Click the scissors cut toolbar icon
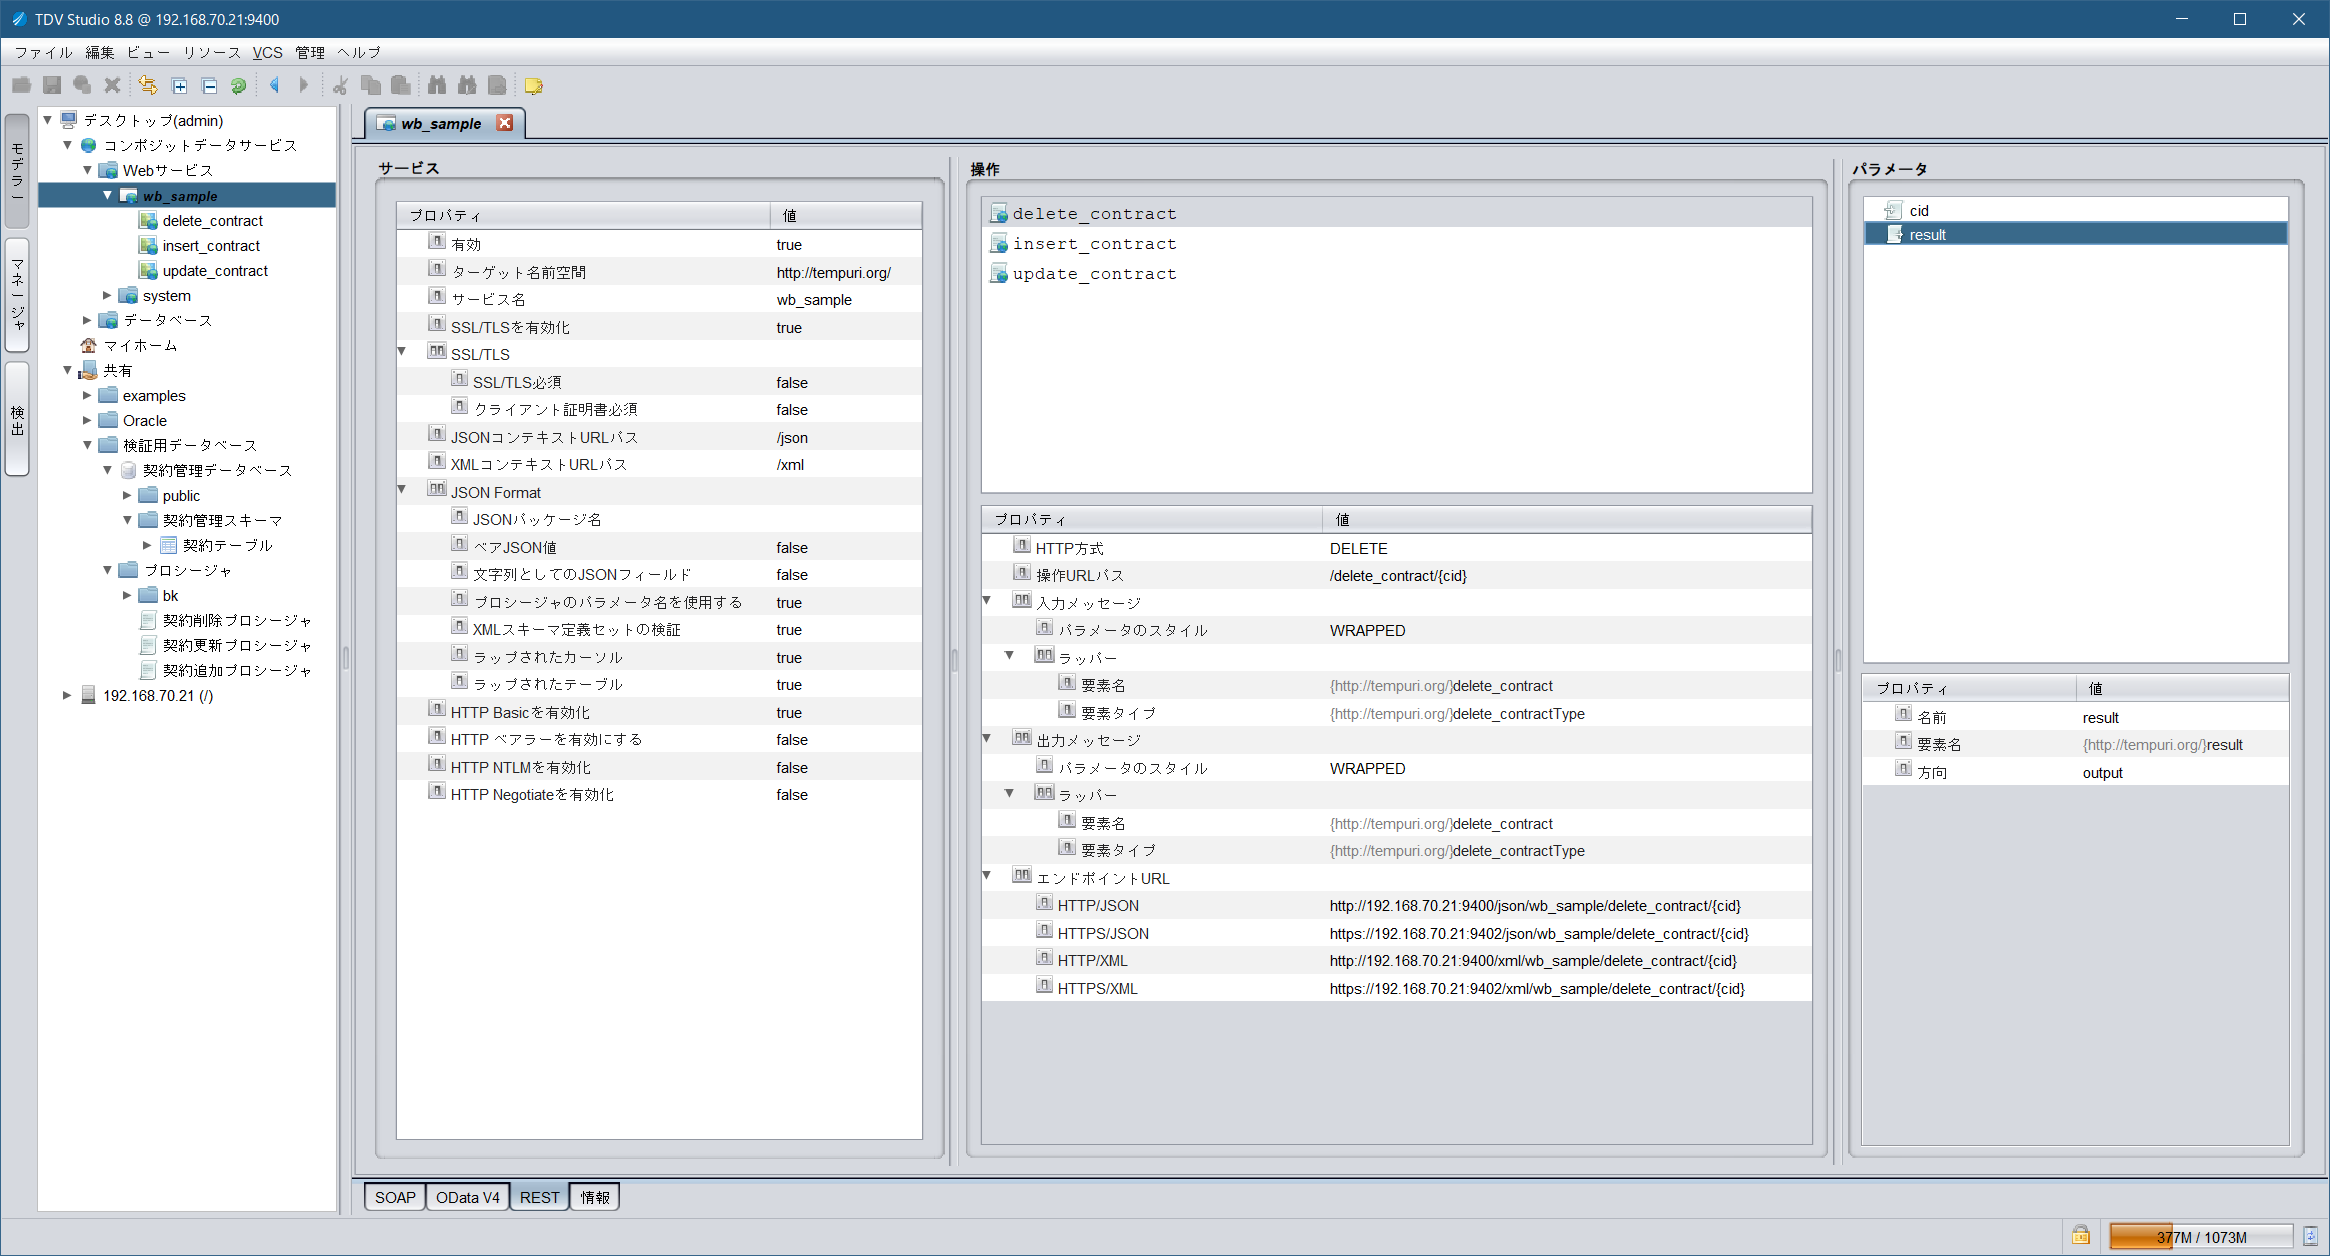Screen dimensions: 2330x1256 pyautogui.click(x=340, y=86)
